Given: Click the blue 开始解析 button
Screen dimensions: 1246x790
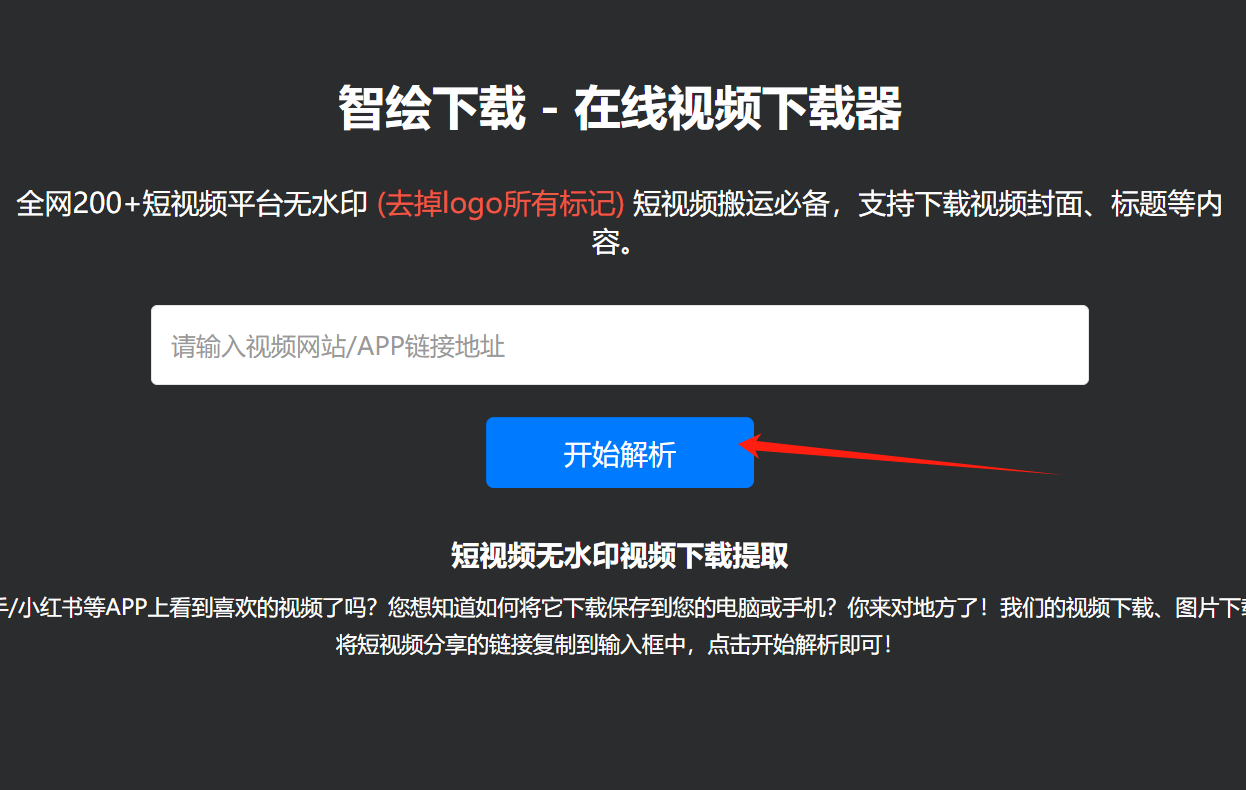Looking at the screenshot, I should (620, 453).
